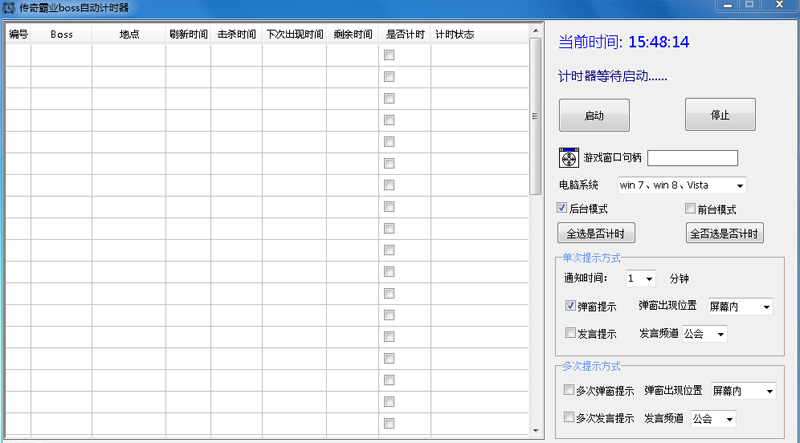
Task: Click the 停止 (Stop) button
Action: tap(720, 115)
